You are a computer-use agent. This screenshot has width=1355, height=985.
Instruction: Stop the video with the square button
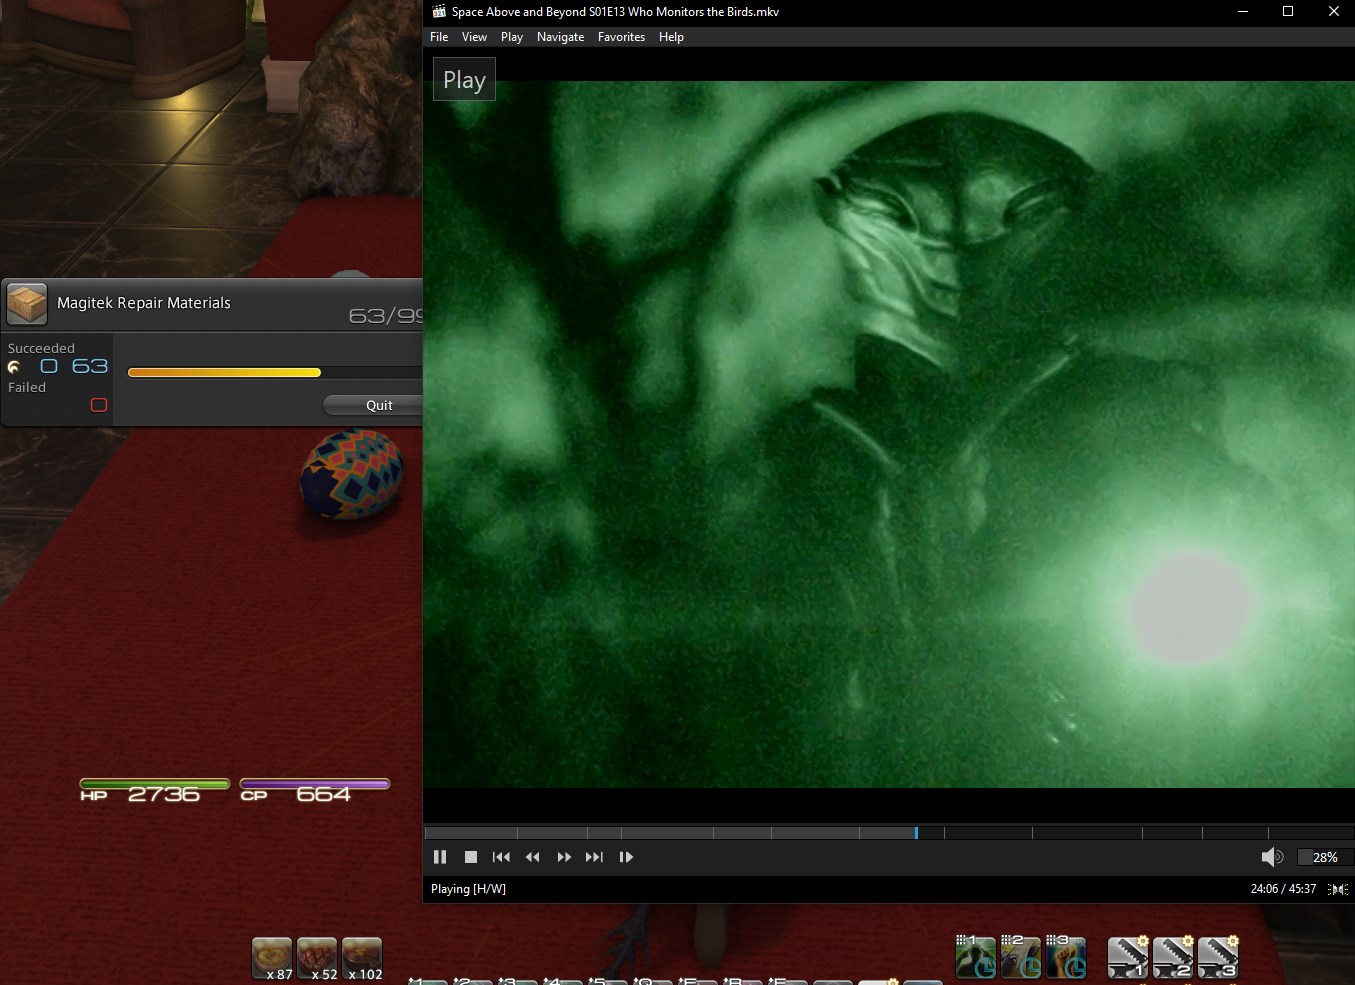click(471, 857)
